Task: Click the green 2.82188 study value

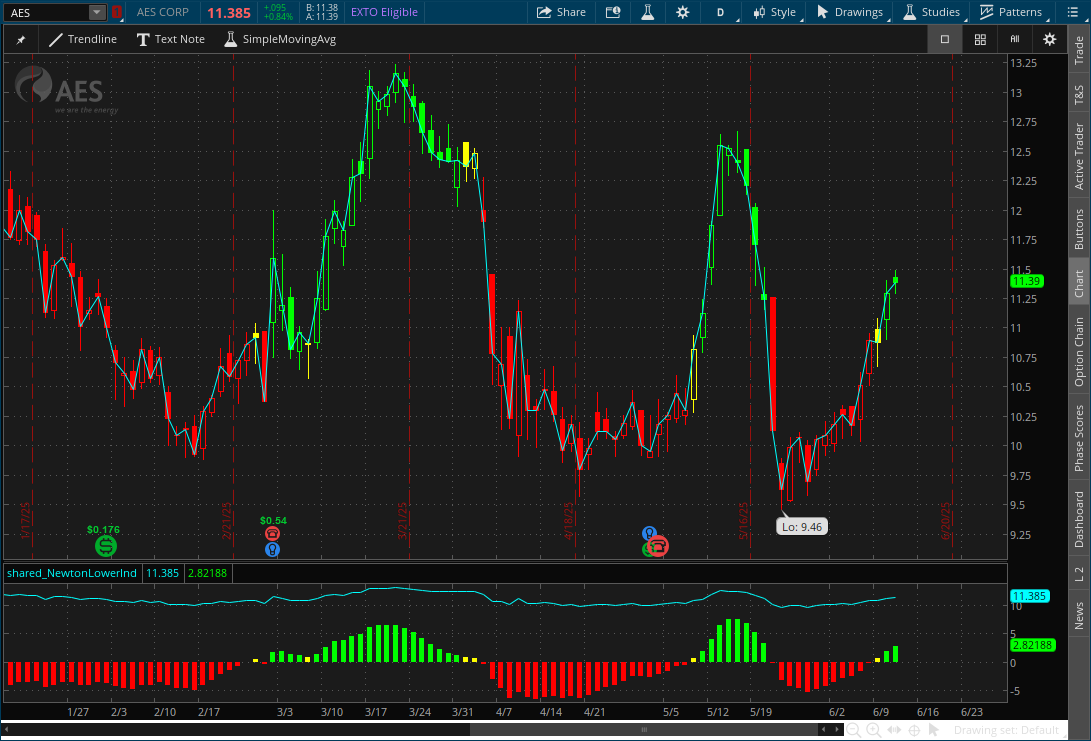Action: point(207,573)
